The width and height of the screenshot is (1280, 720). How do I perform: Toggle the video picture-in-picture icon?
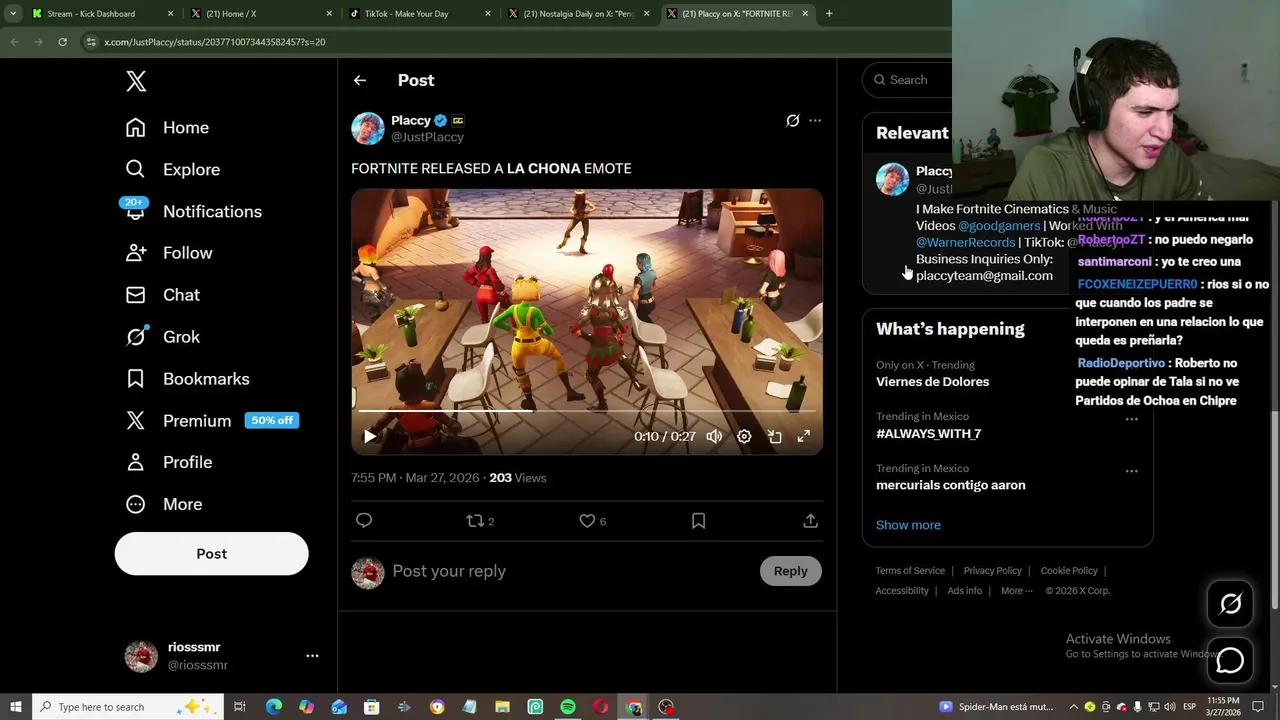click(x=774, y=437)
